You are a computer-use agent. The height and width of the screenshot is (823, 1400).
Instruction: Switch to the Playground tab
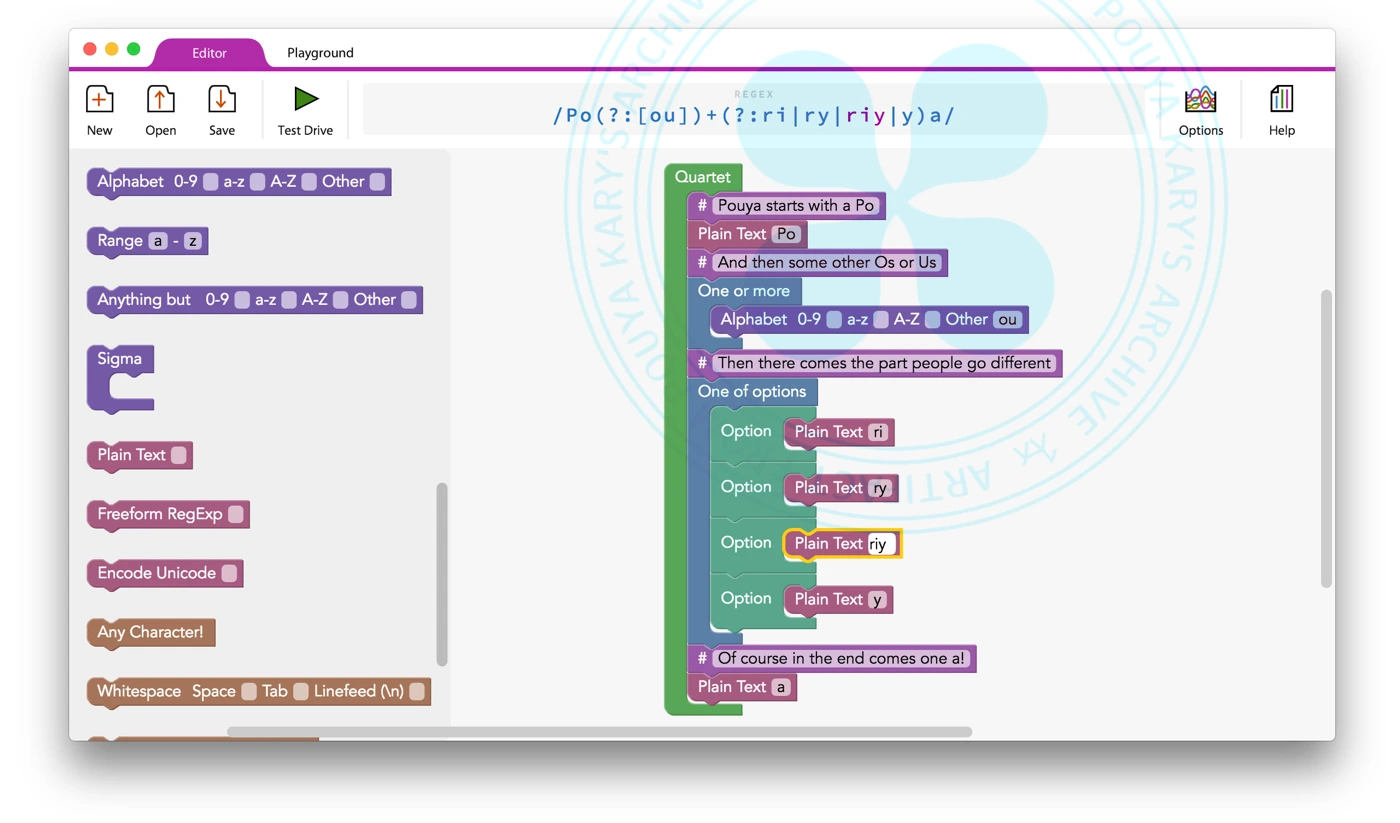[320, 53]
